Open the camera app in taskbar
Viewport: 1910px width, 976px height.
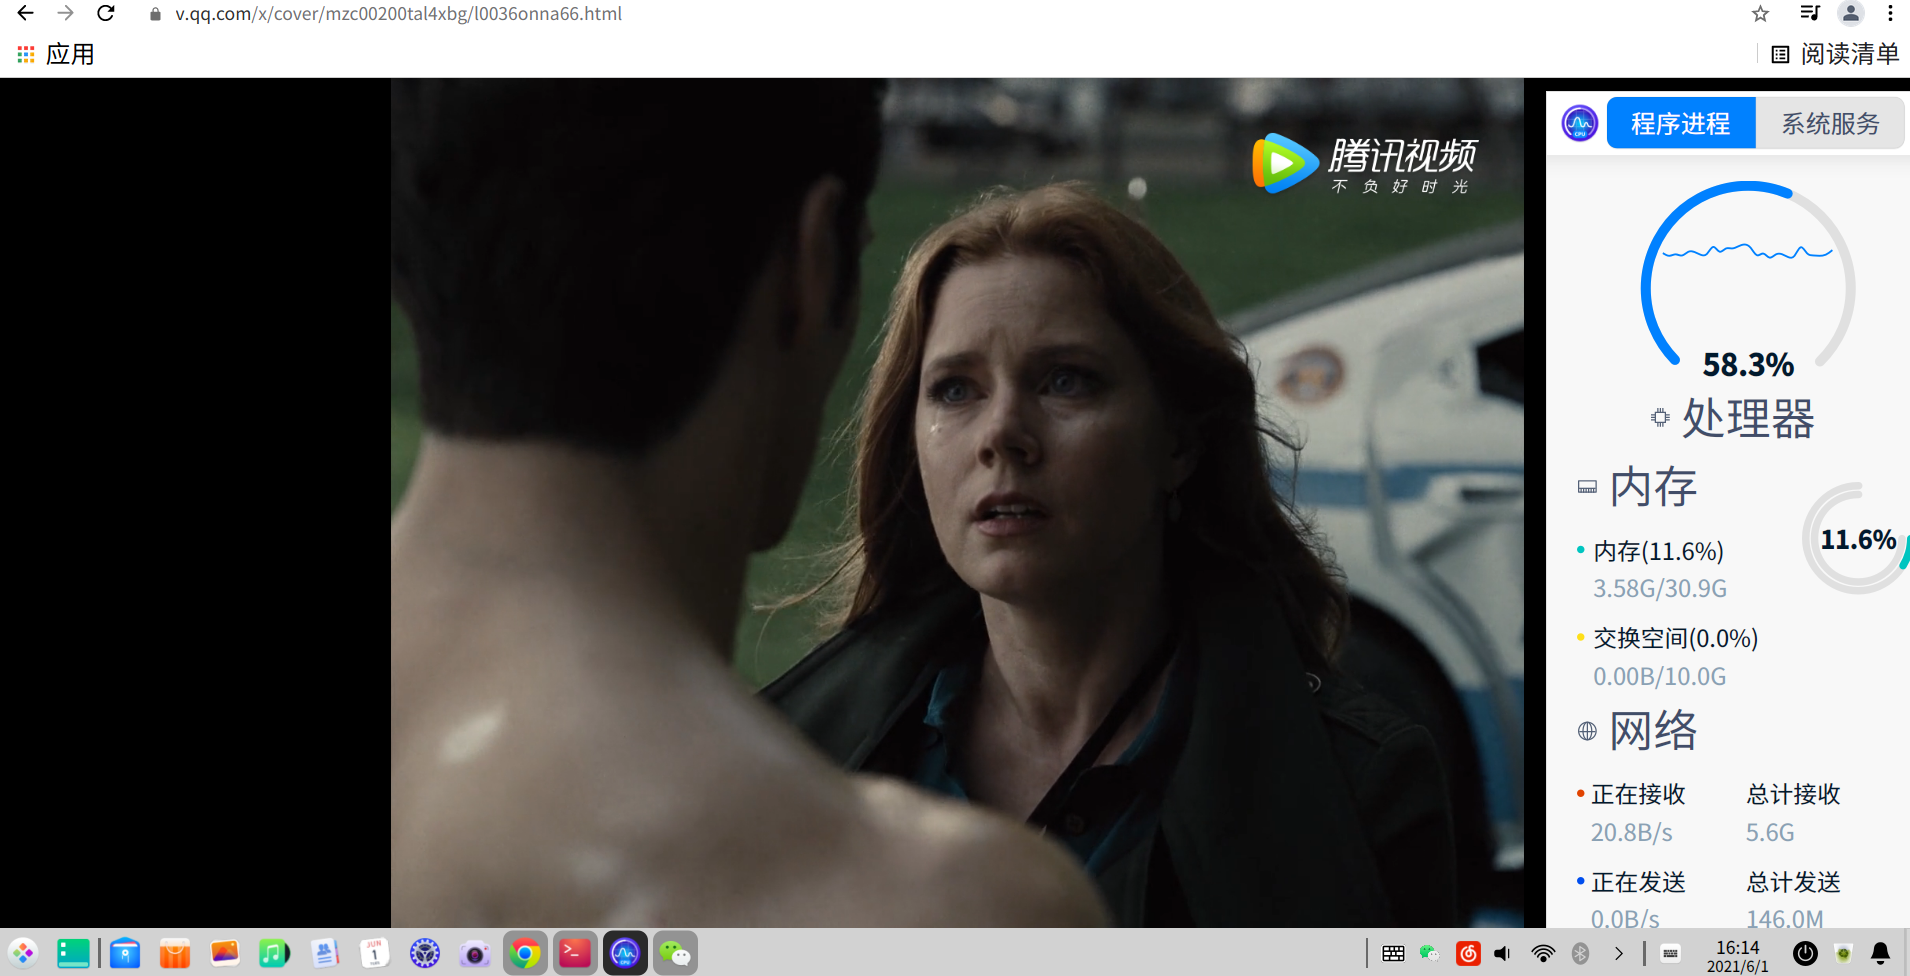coord(475,953)
